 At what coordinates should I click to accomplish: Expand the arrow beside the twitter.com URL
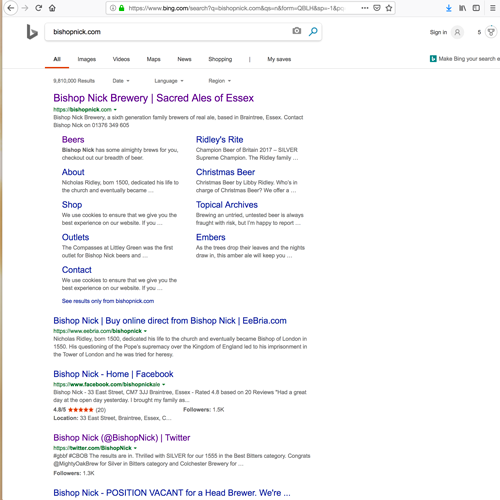tap(135, 448)
